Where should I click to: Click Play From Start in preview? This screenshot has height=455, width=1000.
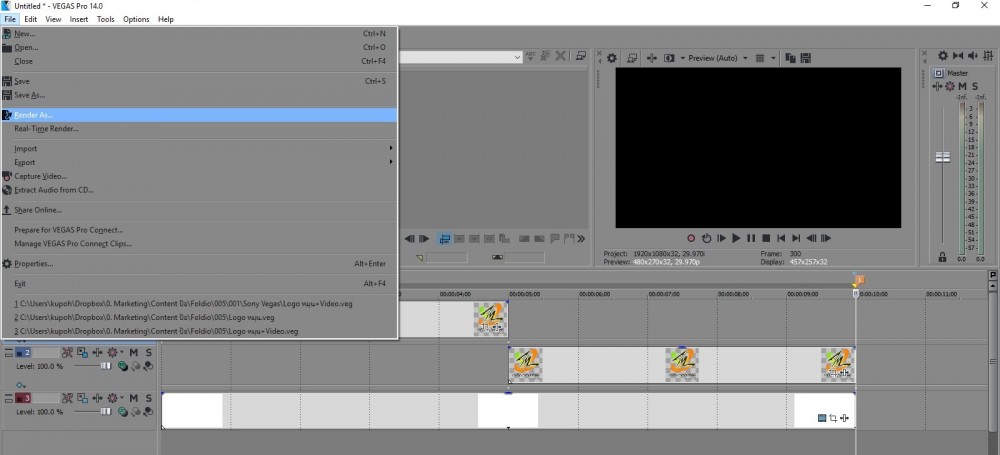click(x=721, y=238)
